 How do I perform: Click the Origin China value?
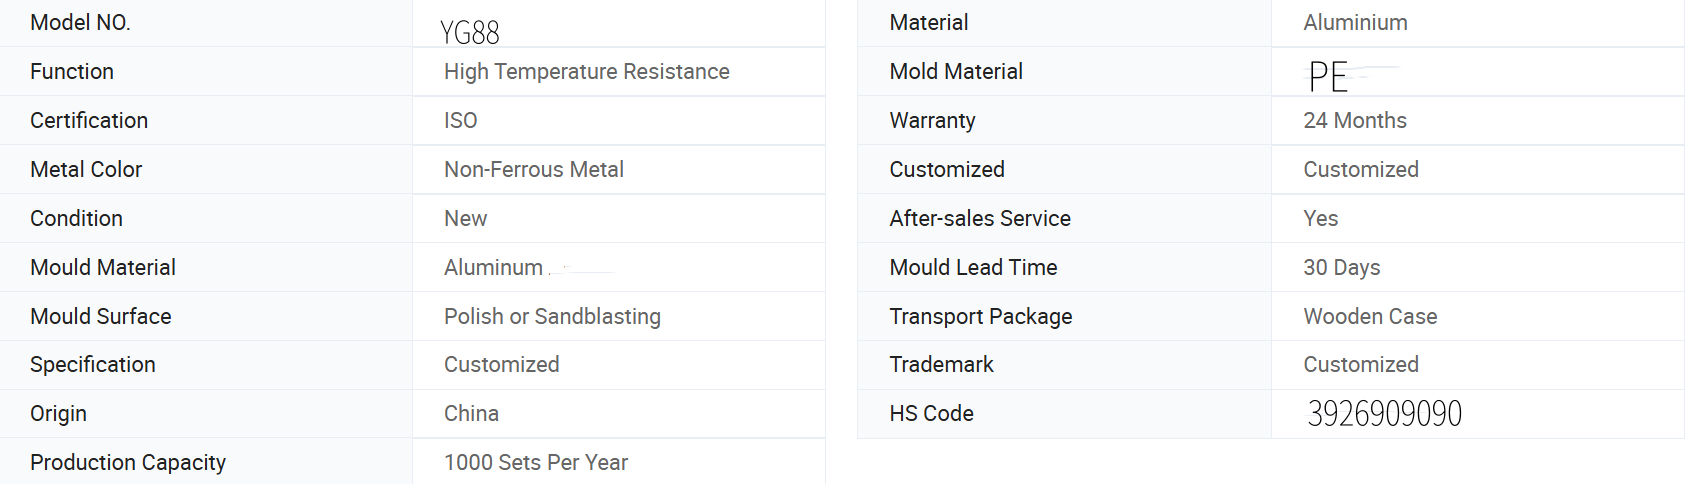click(471, 414)
